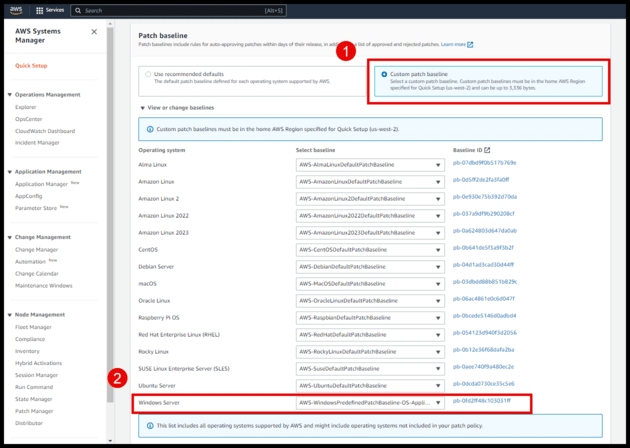Collapse the Application Management section
Image resolution: width=630 pixels, height=448 pixels.
tap(10, 172)
